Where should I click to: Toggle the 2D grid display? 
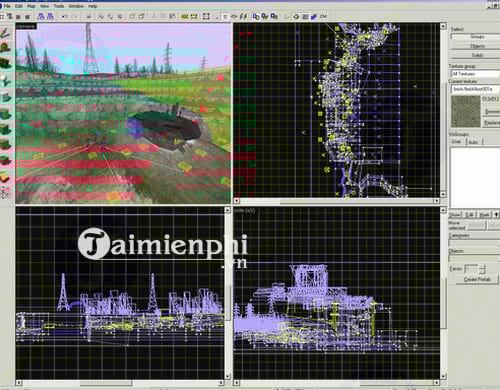click(2, 16)
